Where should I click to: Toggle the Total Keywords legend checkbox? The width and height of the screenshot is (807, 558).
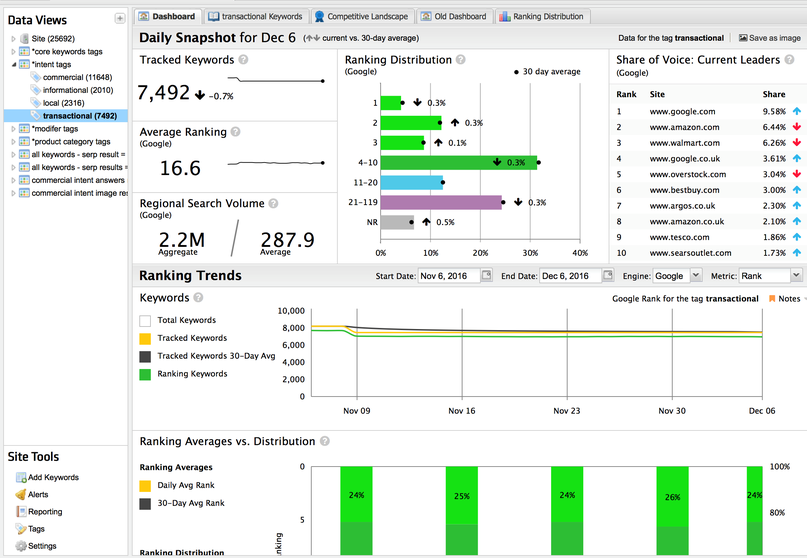tap(145, 321)
